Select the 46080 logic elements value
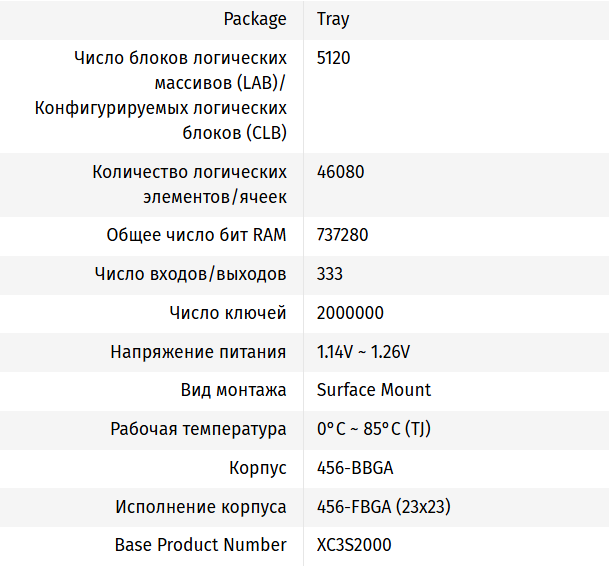The image size is (609, 570). (340, 172)
